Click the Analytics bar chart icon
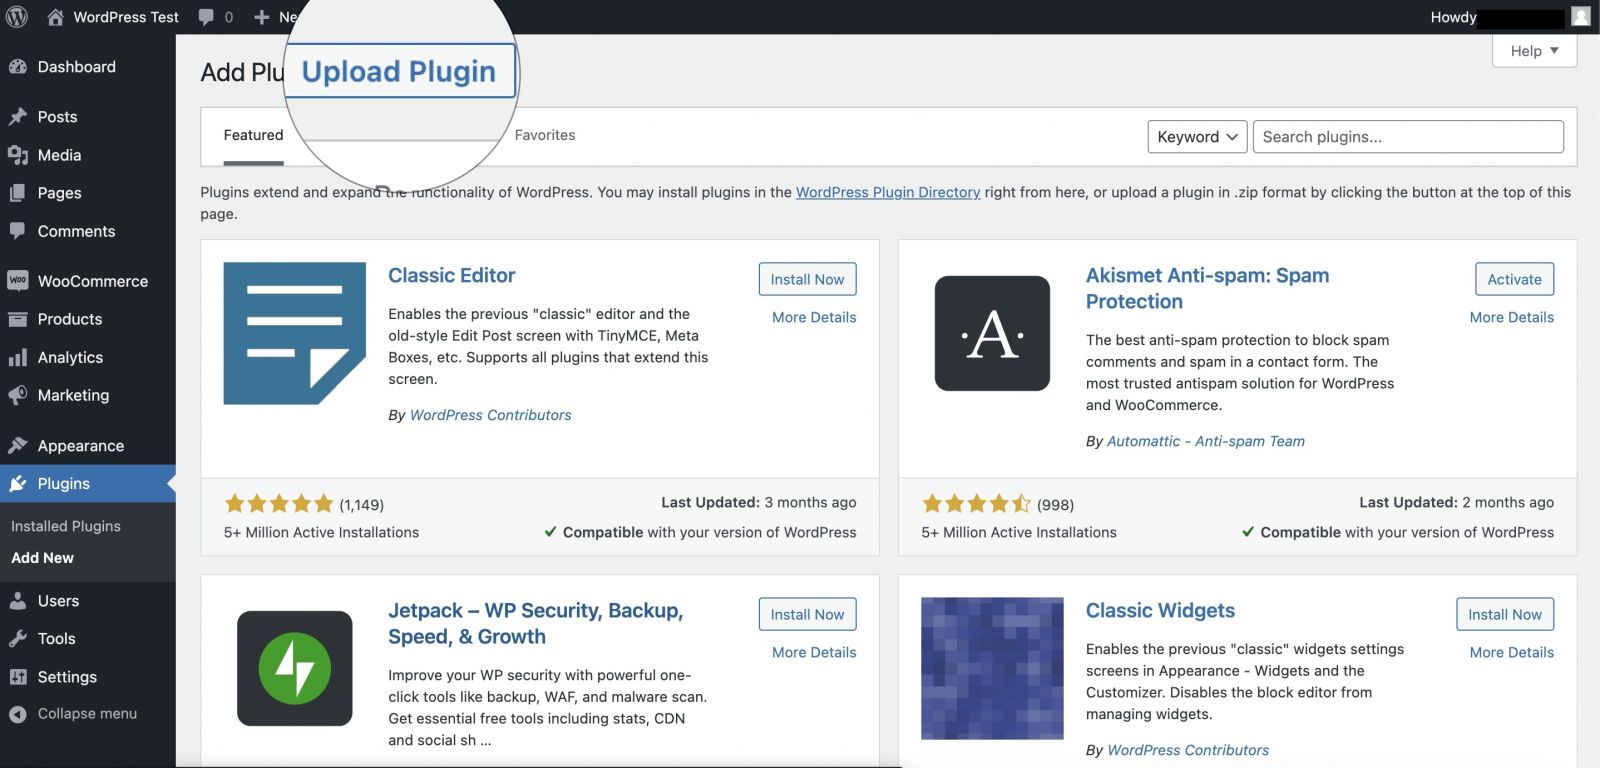This screenshot has height=768, width=1600. tap(17, 357)
